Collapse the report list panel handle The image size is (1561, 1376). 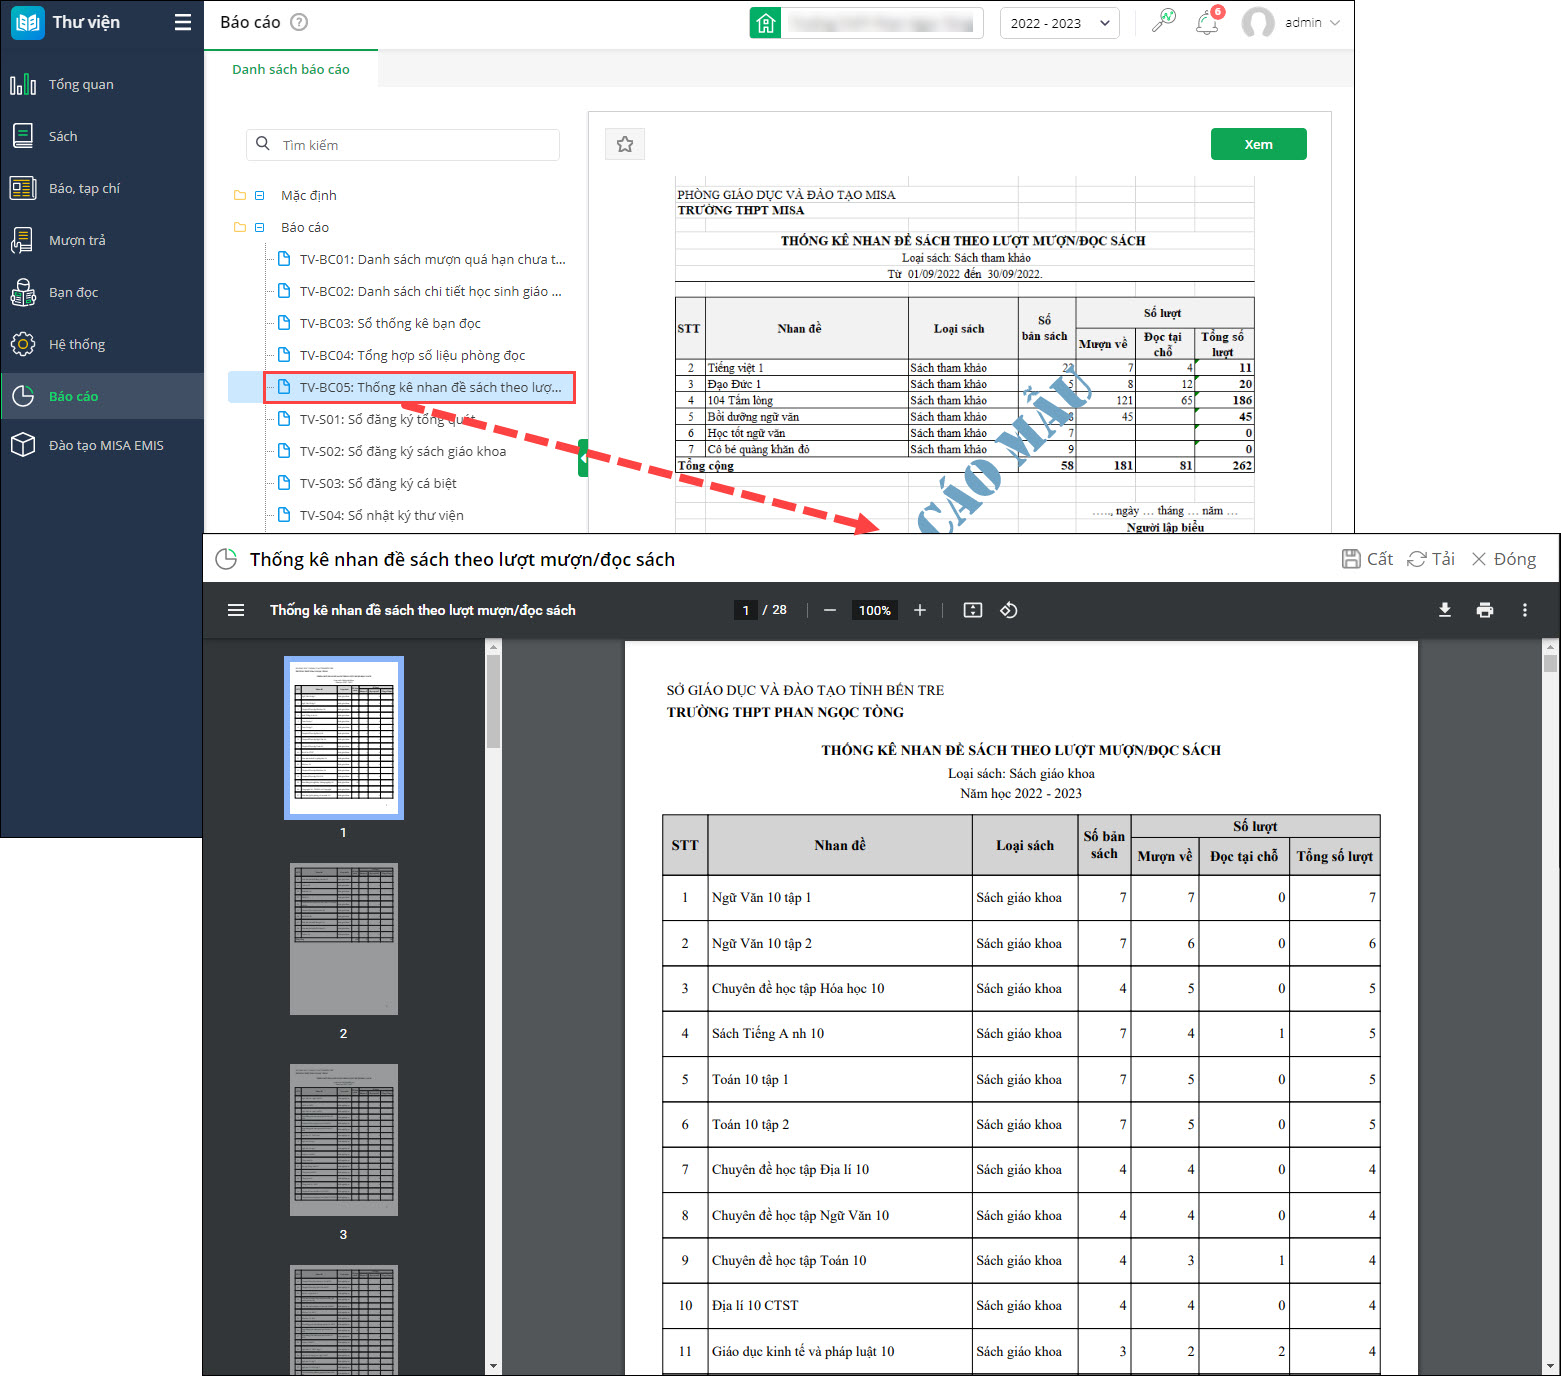pyautogui.click(x=582, y=458)
